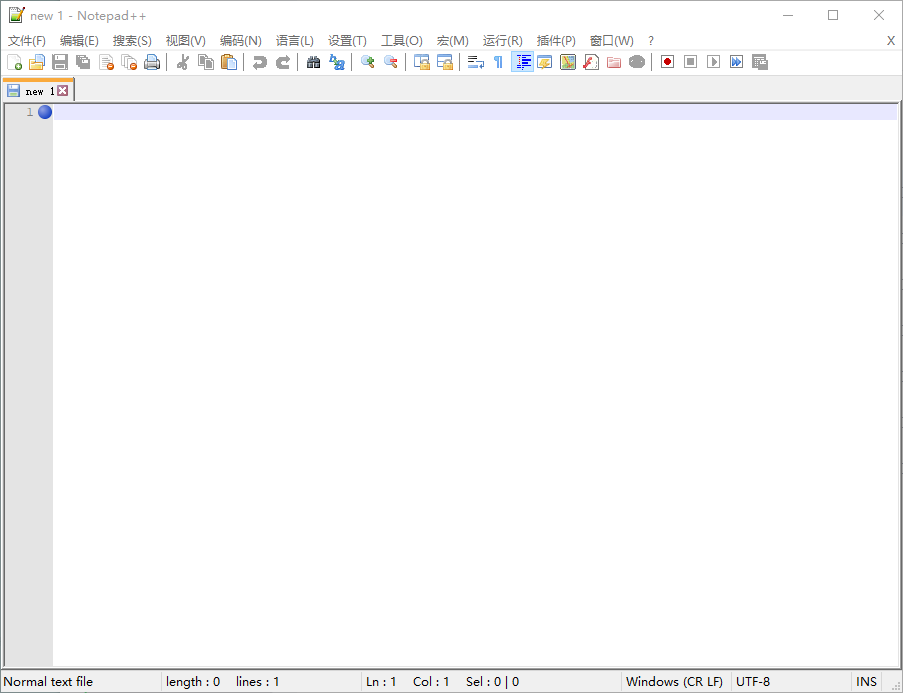The width and height of the screenshot is (903, 693).
Task: Cut selection using the scissors icon
Action: 183,62
